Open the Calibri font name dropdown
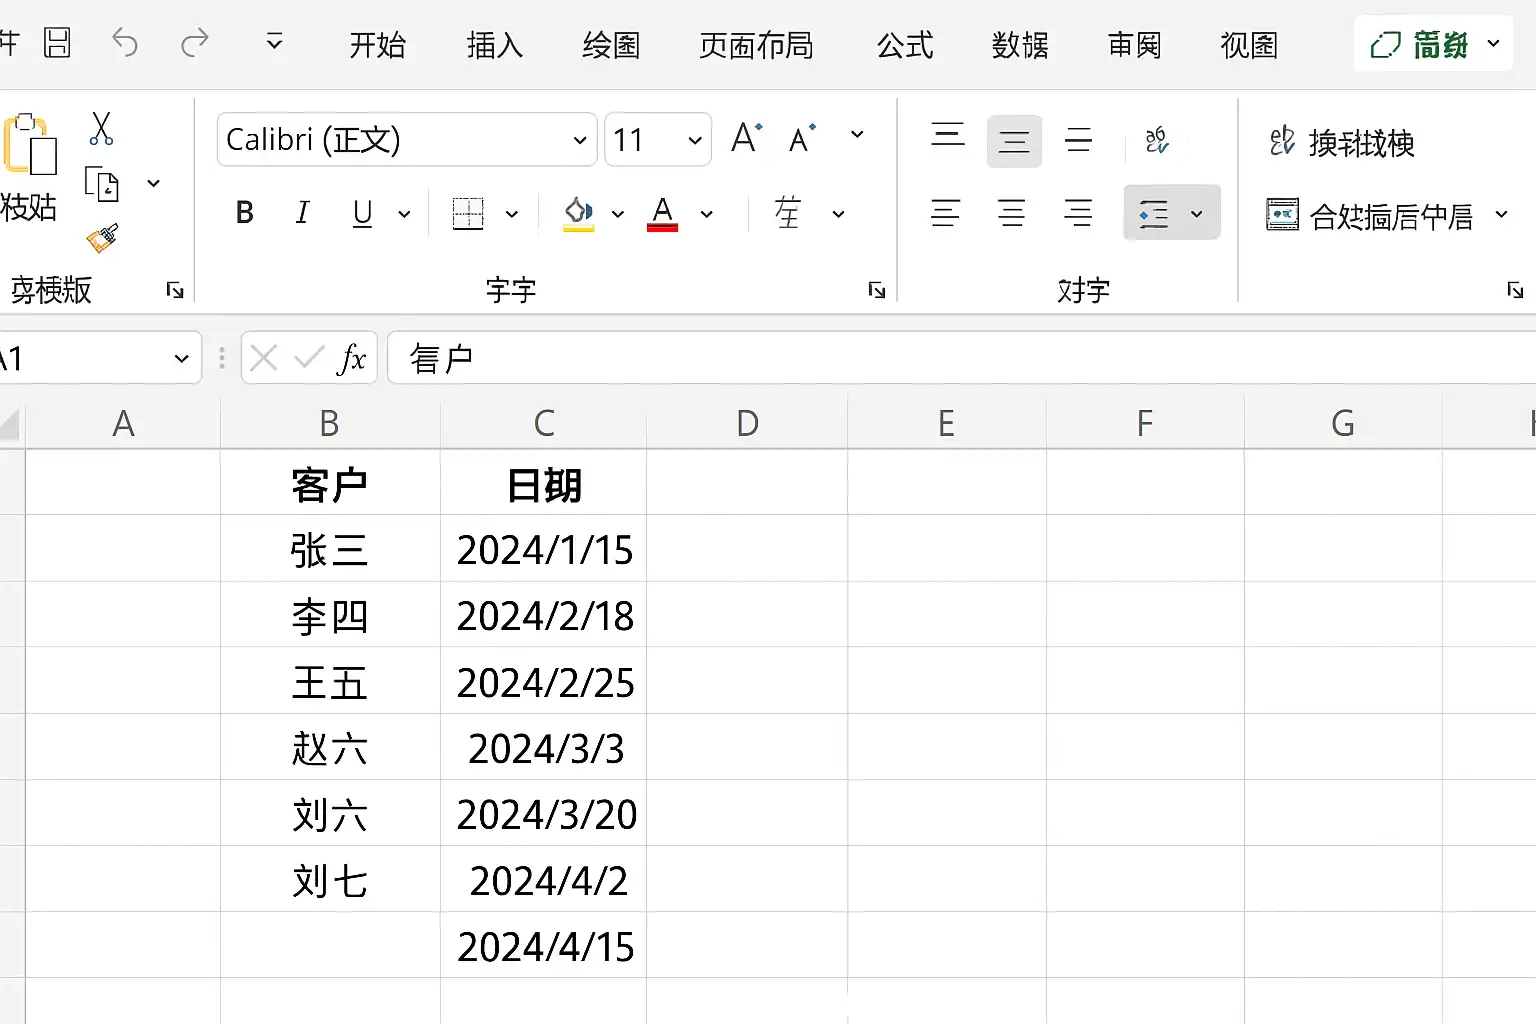This screenshot has height=1024, width=1536. click(x=580, y=140)
